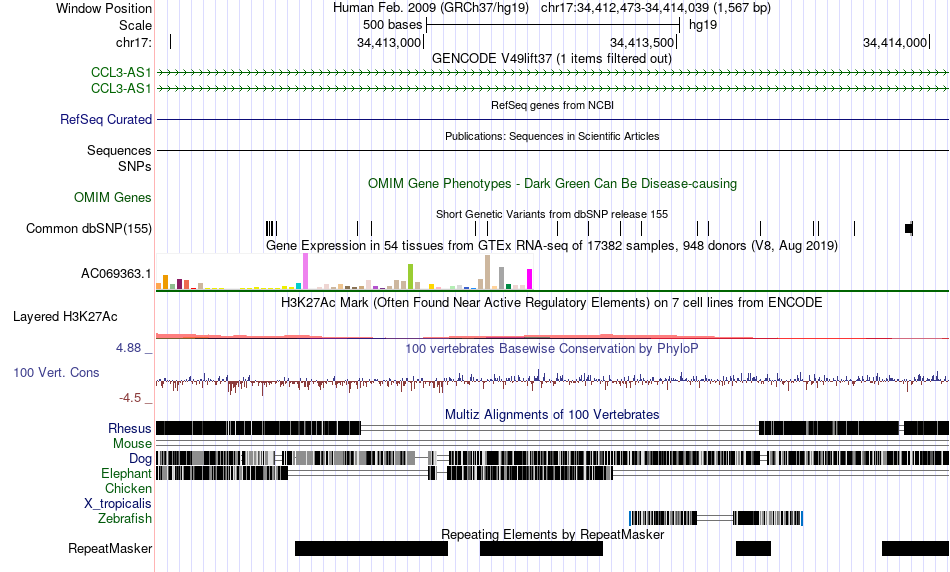Screen dimensions: 950x572
Task: Click the shortest RepeatMasker block
Action: click(753, 548)
